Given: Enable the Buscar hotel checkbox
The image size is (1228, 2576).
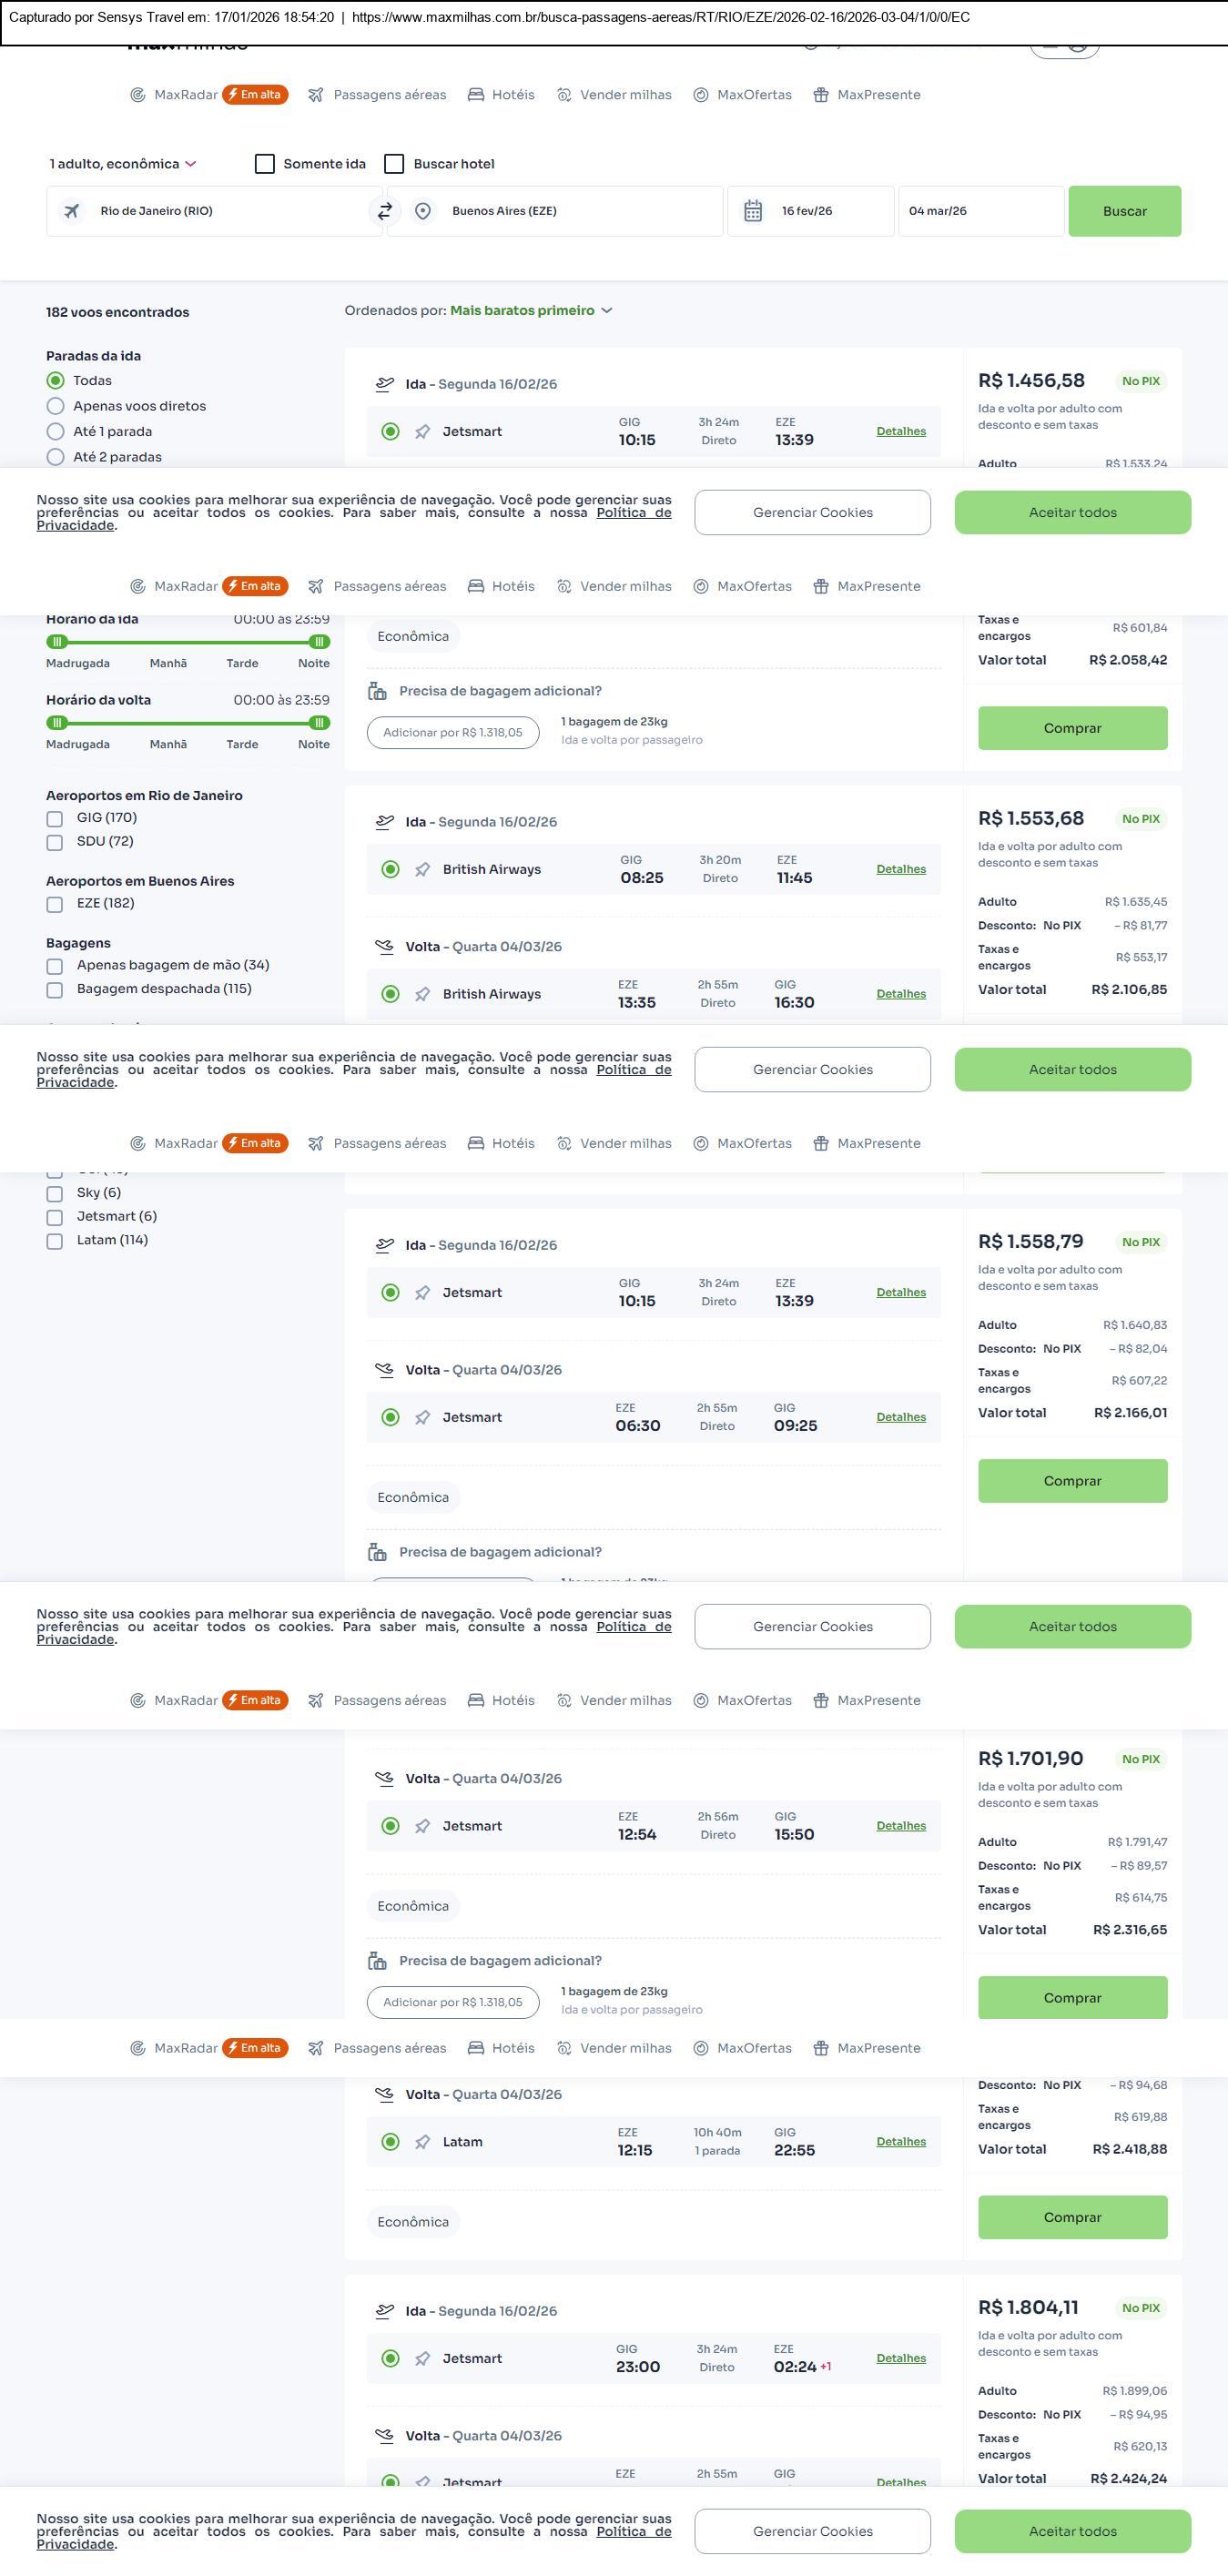Looking at the screenshot, I should tap(395, 164).
